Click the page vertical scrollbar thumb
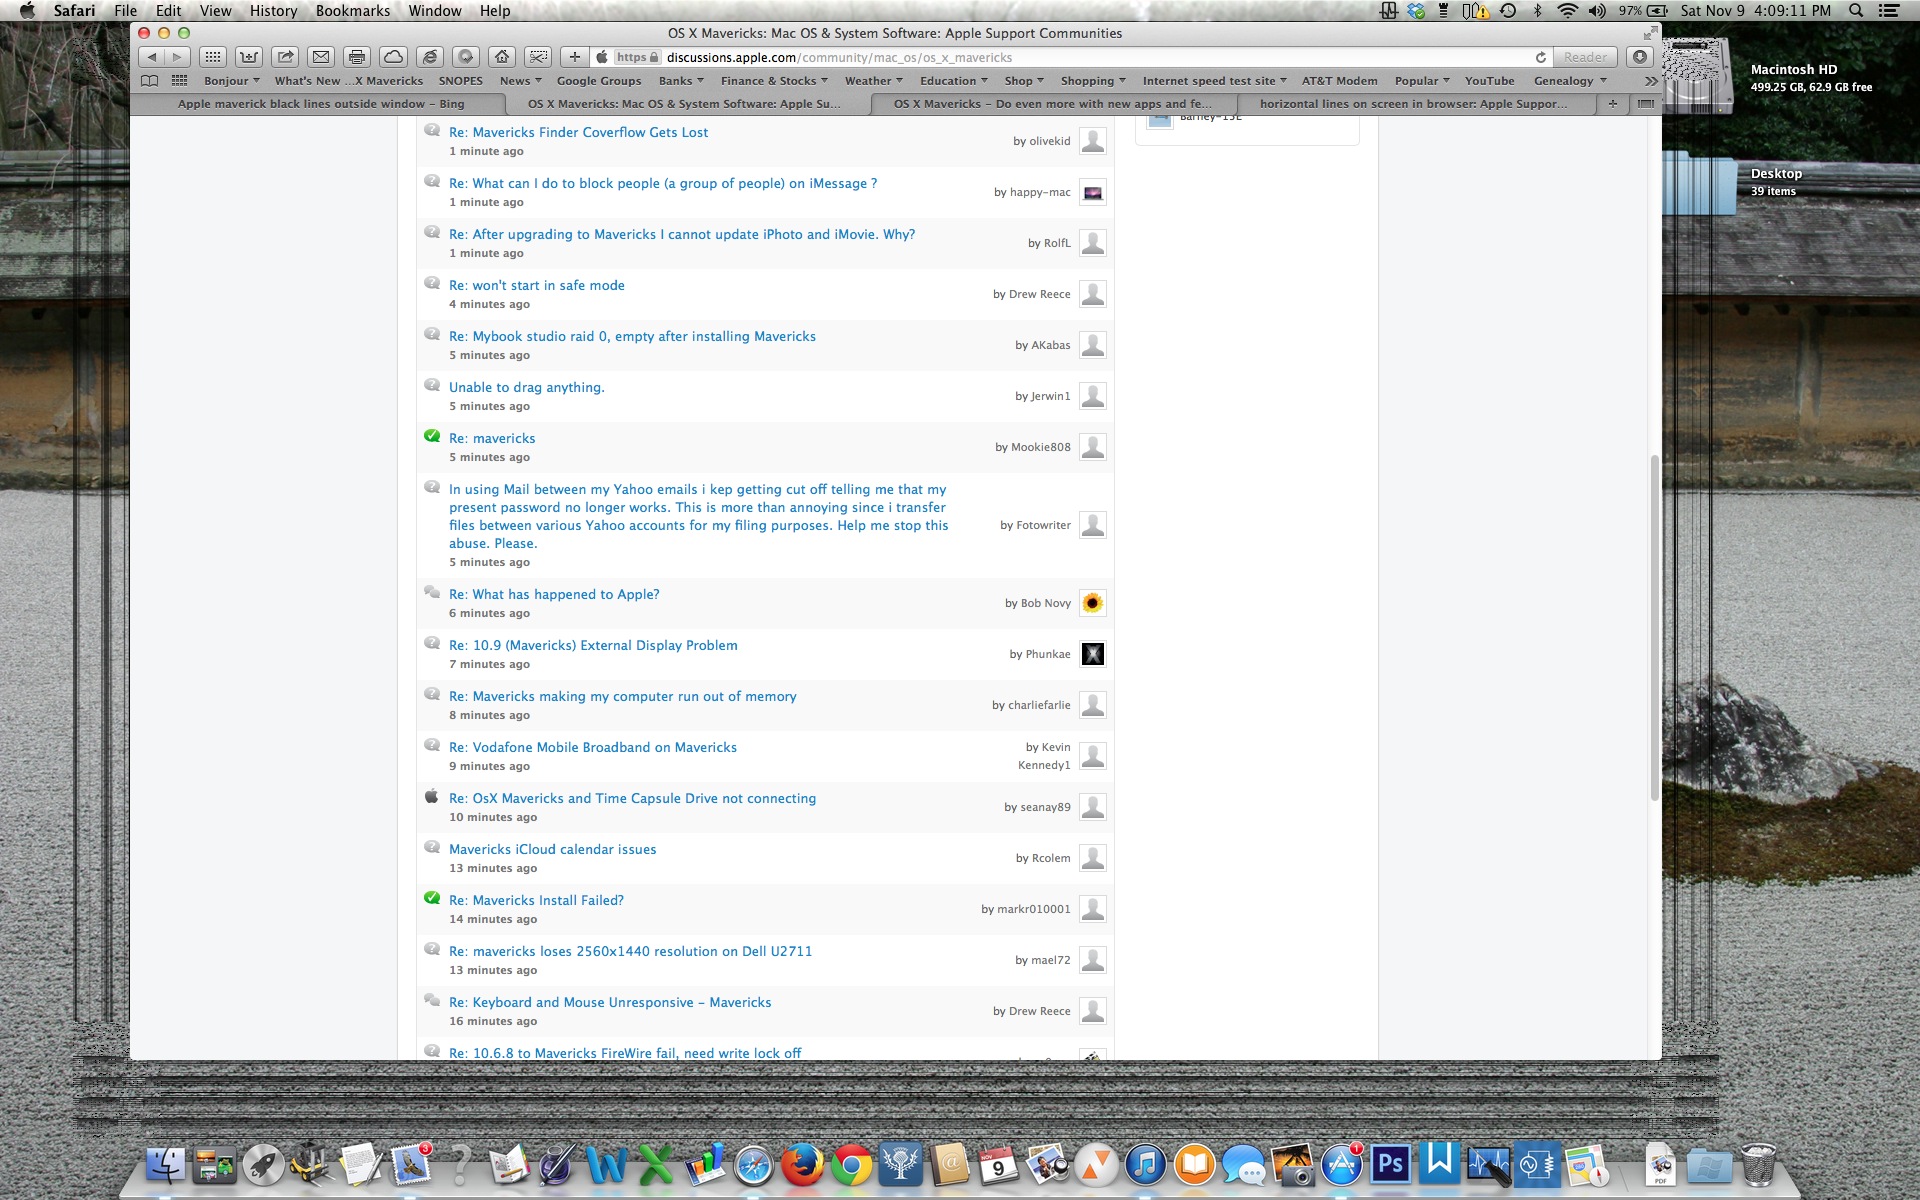1920x1200 pixels. pyautogui.click(x=1654, y=628)
